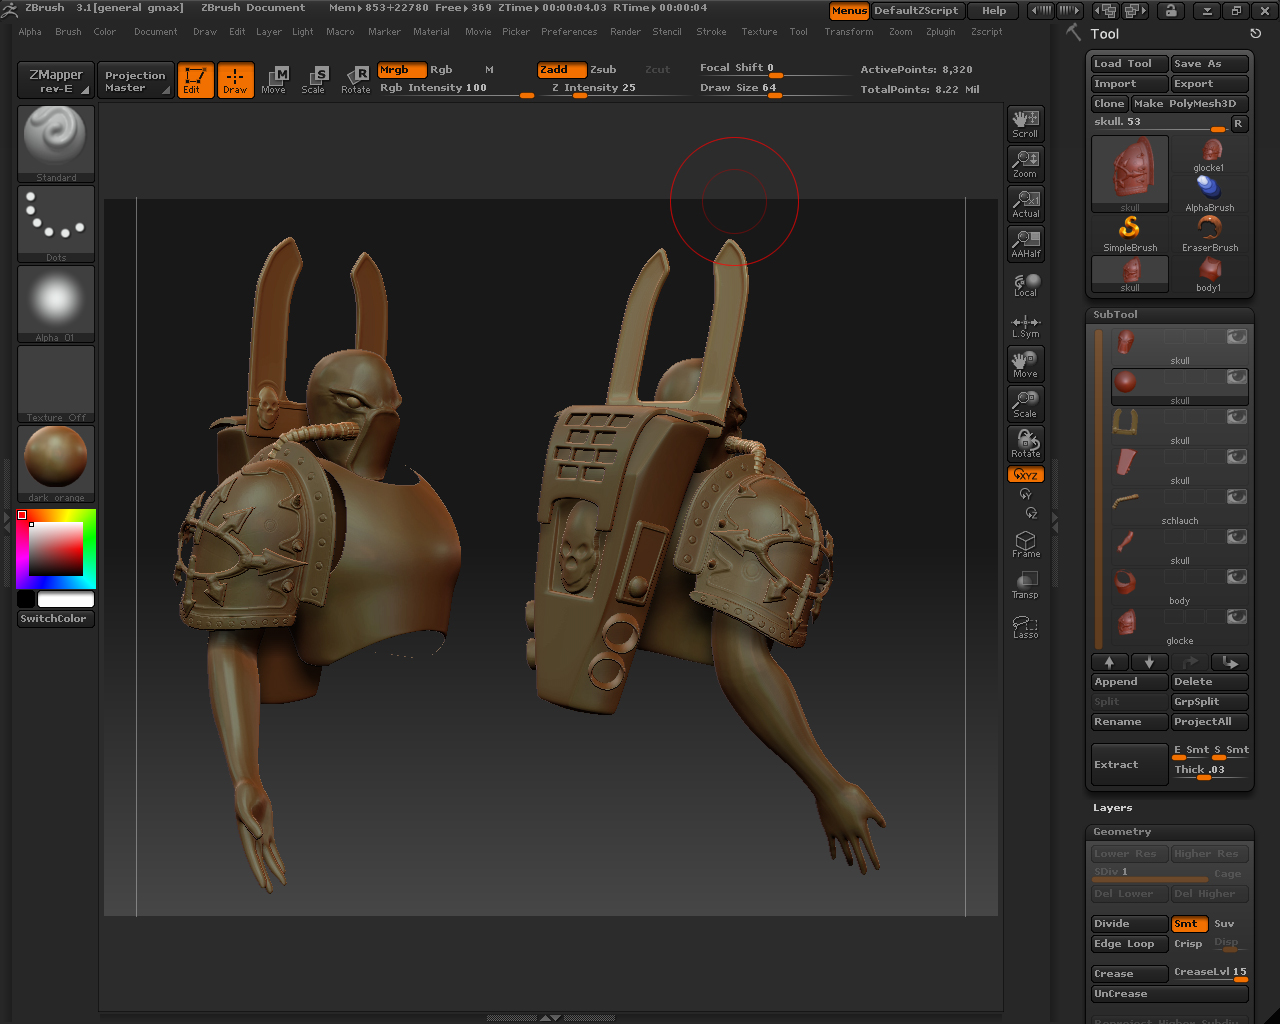Open the Standard brush picker
This screenshot has height=1024, width=1280.
point(56,144)
